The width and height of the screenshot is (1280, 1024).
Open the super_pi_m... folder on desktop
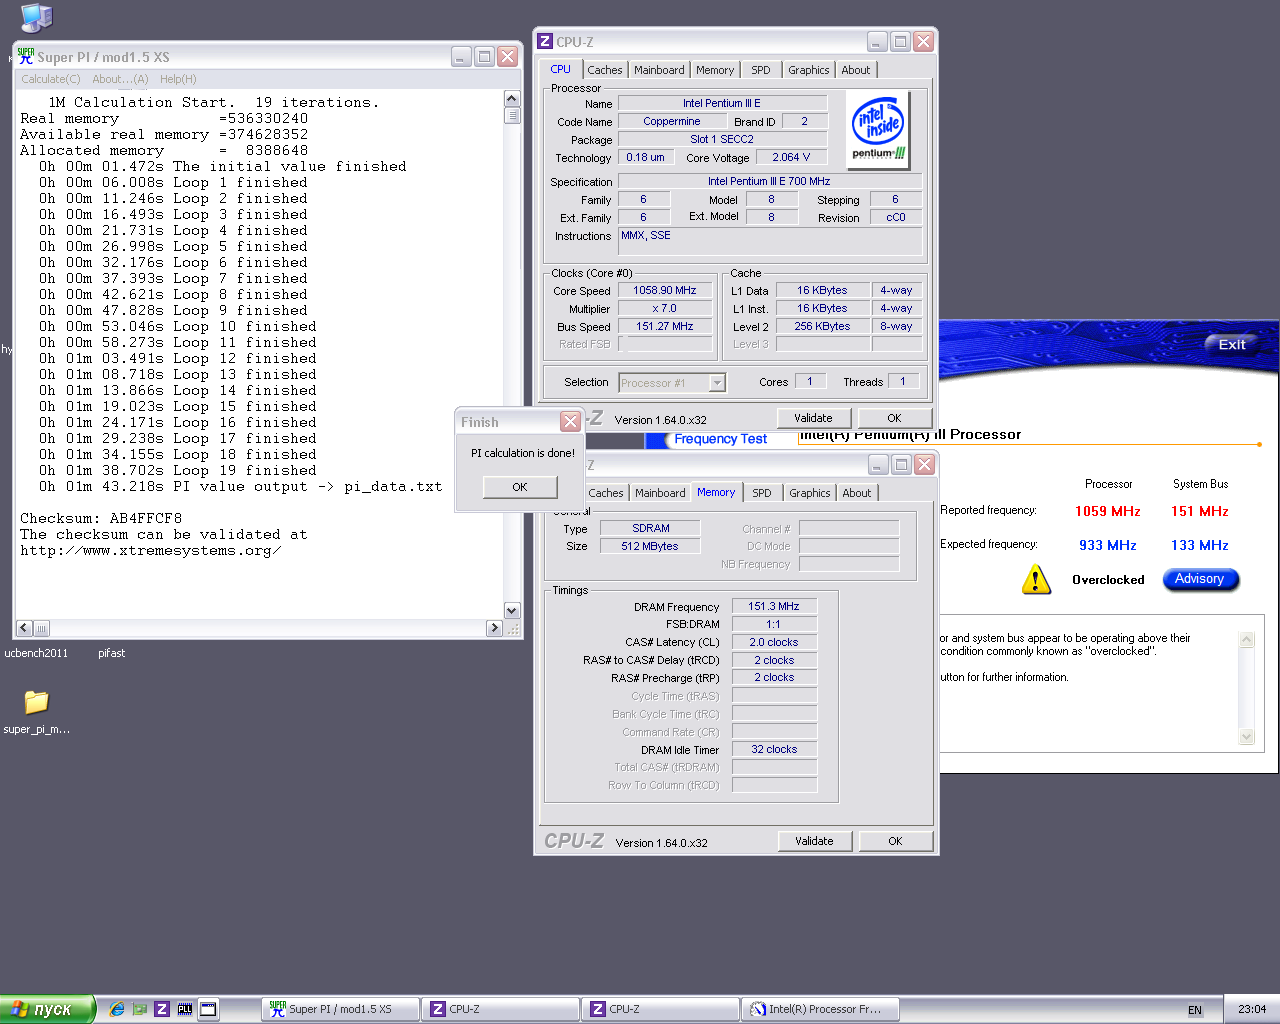[x=37, y=702]
